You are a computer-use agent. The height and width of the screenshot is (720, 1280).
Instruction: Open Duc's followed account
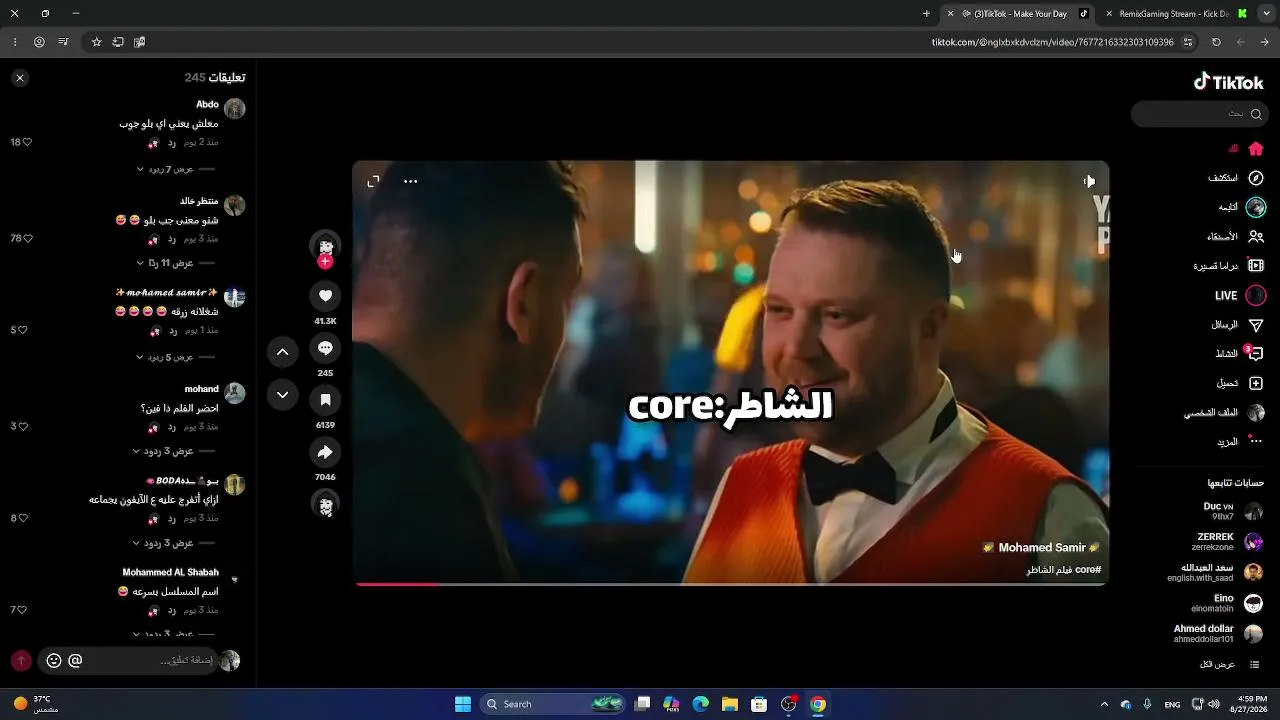pyautogui.click(x=1234, y=511)
